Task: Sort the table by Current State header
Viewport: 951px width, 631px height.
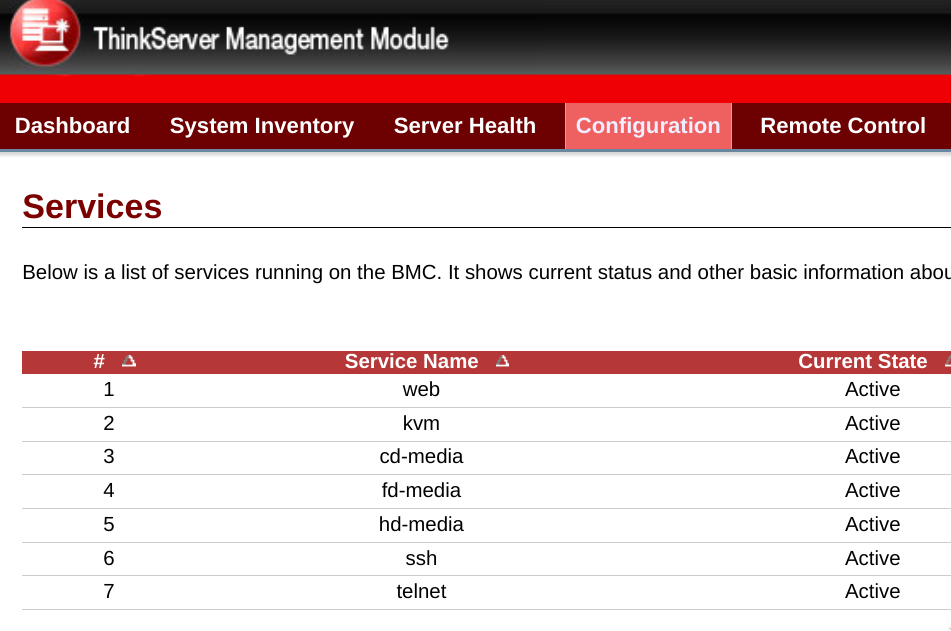Action: (x=862, y=362)
